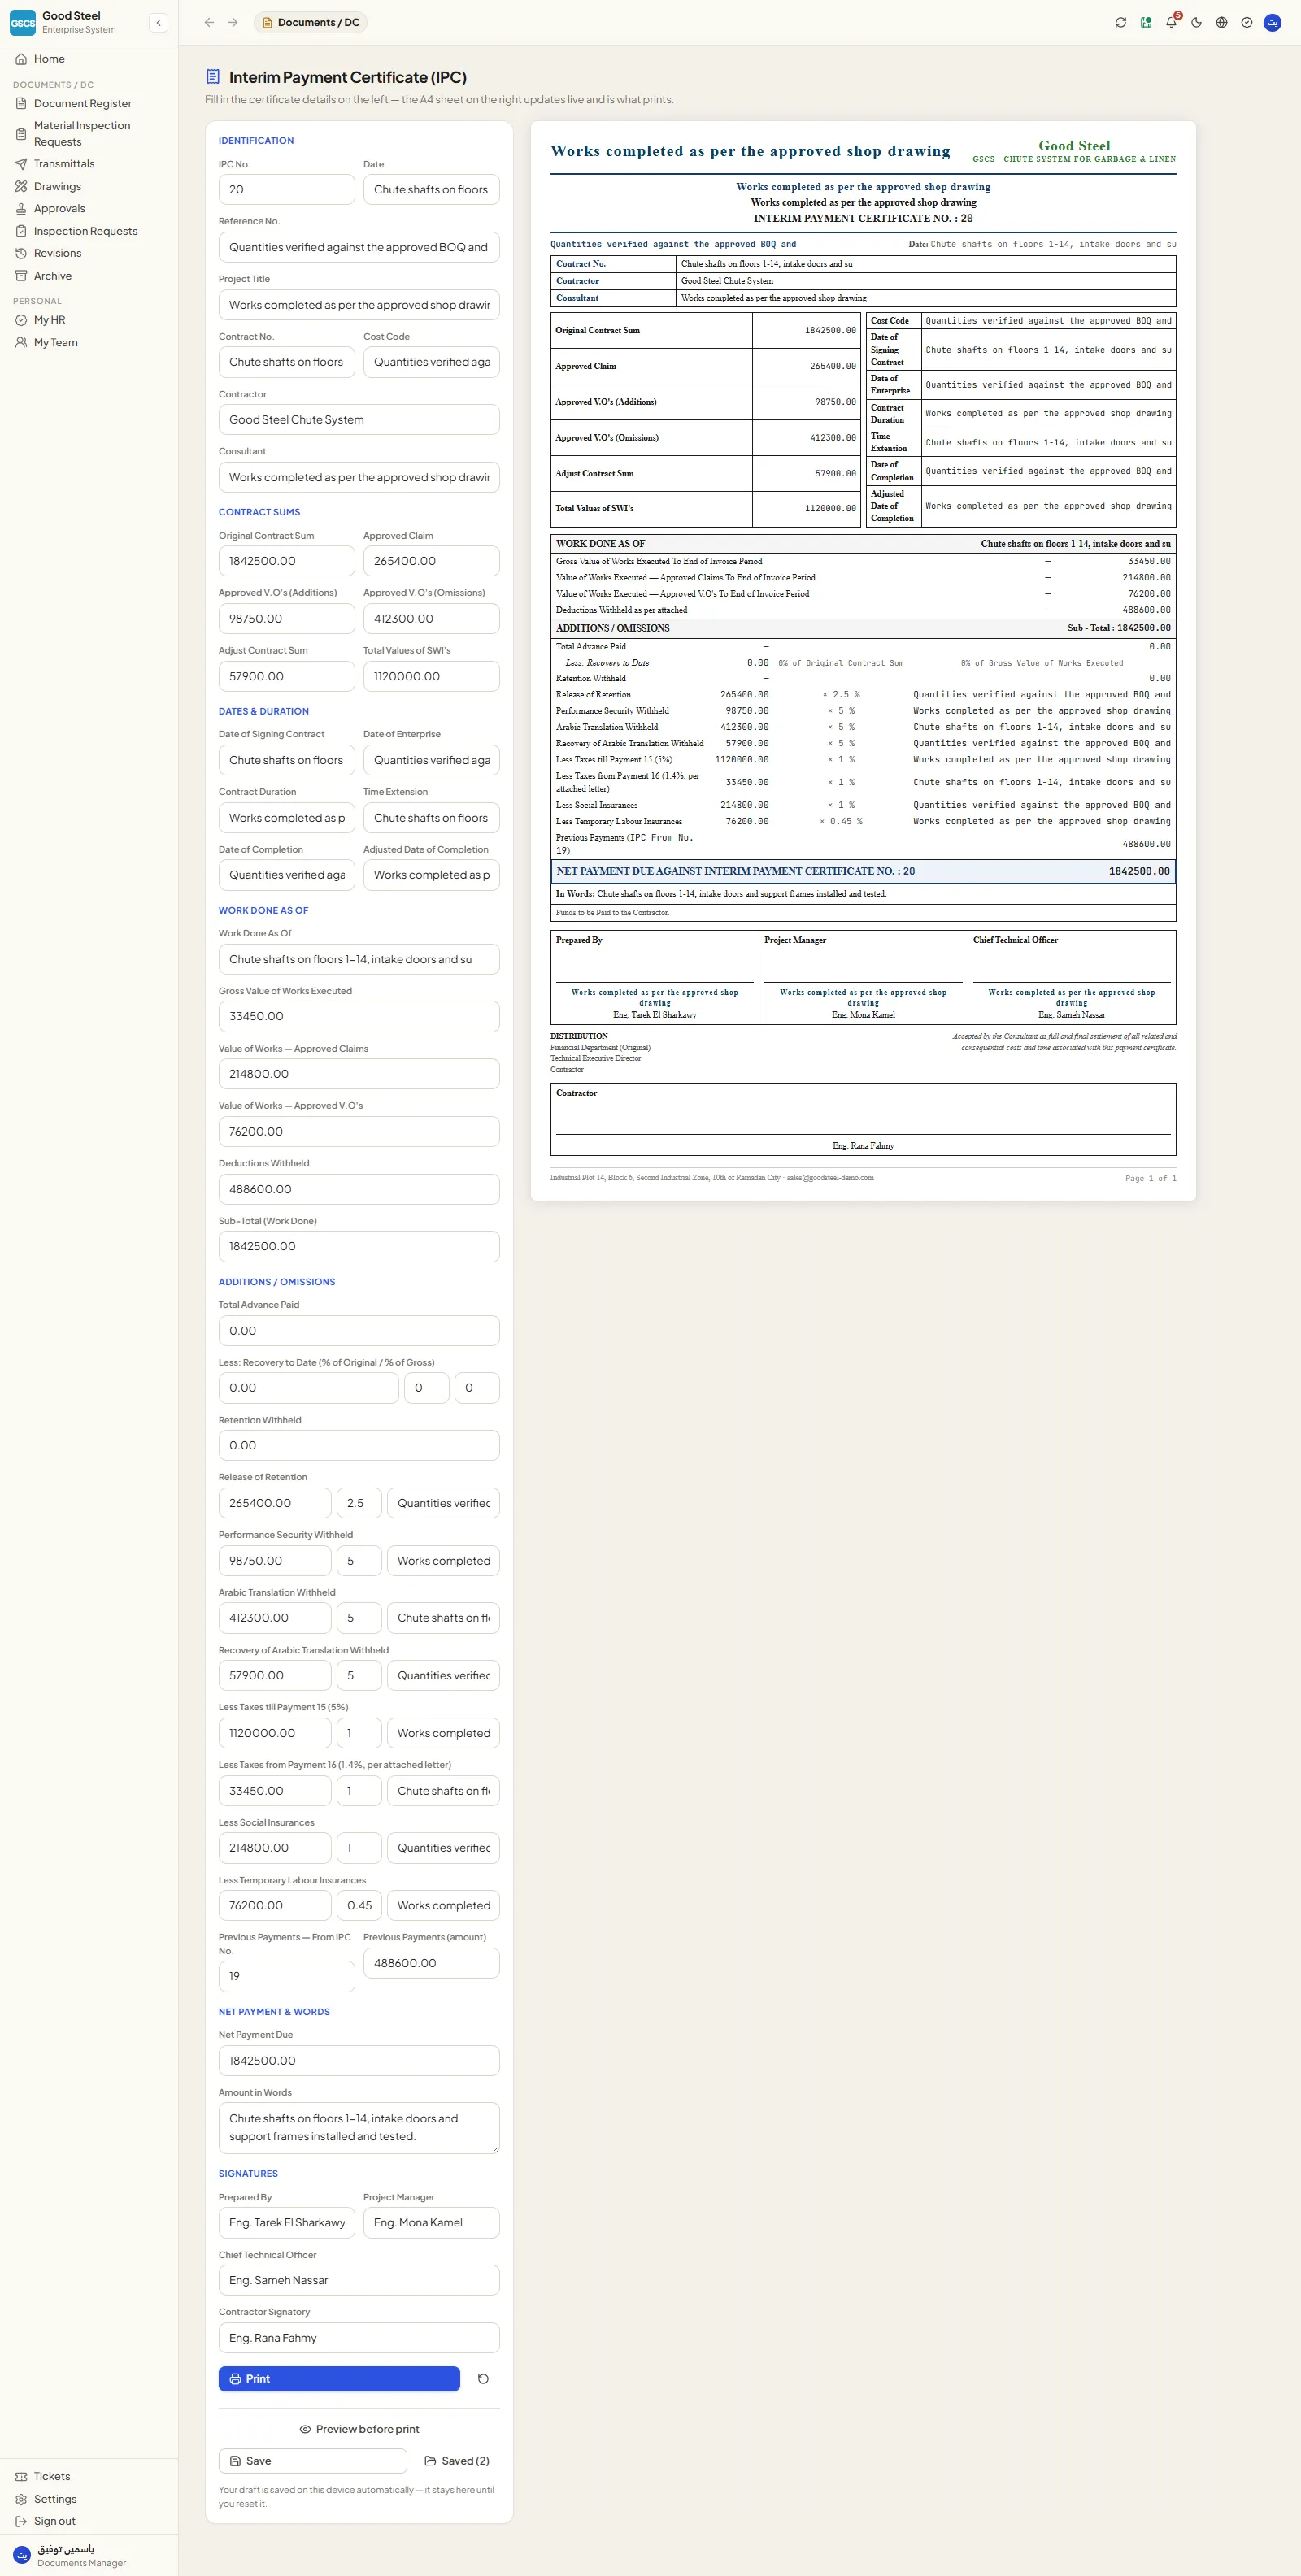
Task: Open the notifications bell icon
Action: tap(1171, 22)
